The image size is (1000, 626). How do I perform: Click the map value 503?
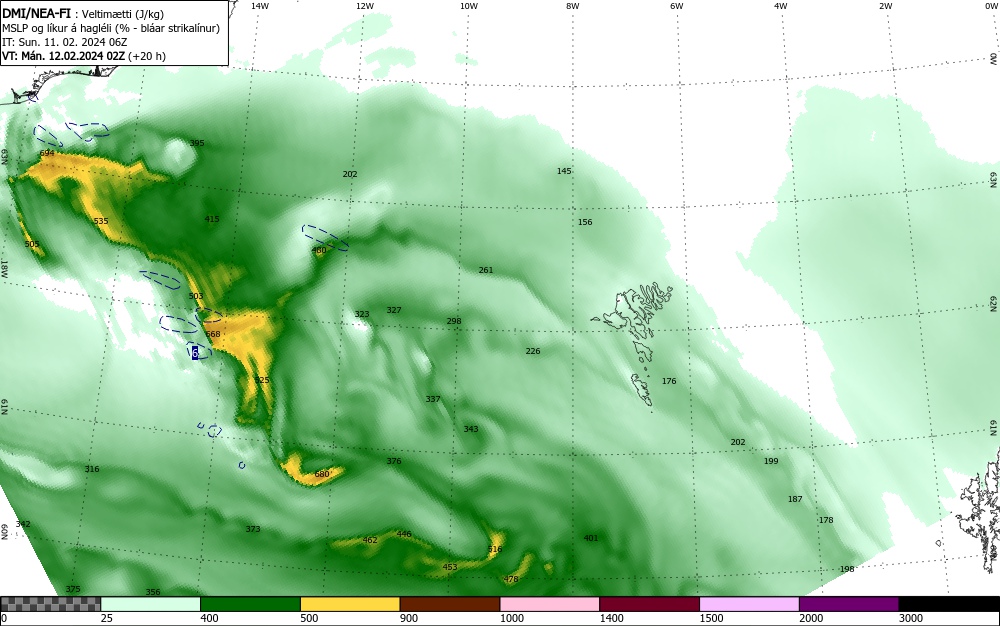(x=196, y=296)
